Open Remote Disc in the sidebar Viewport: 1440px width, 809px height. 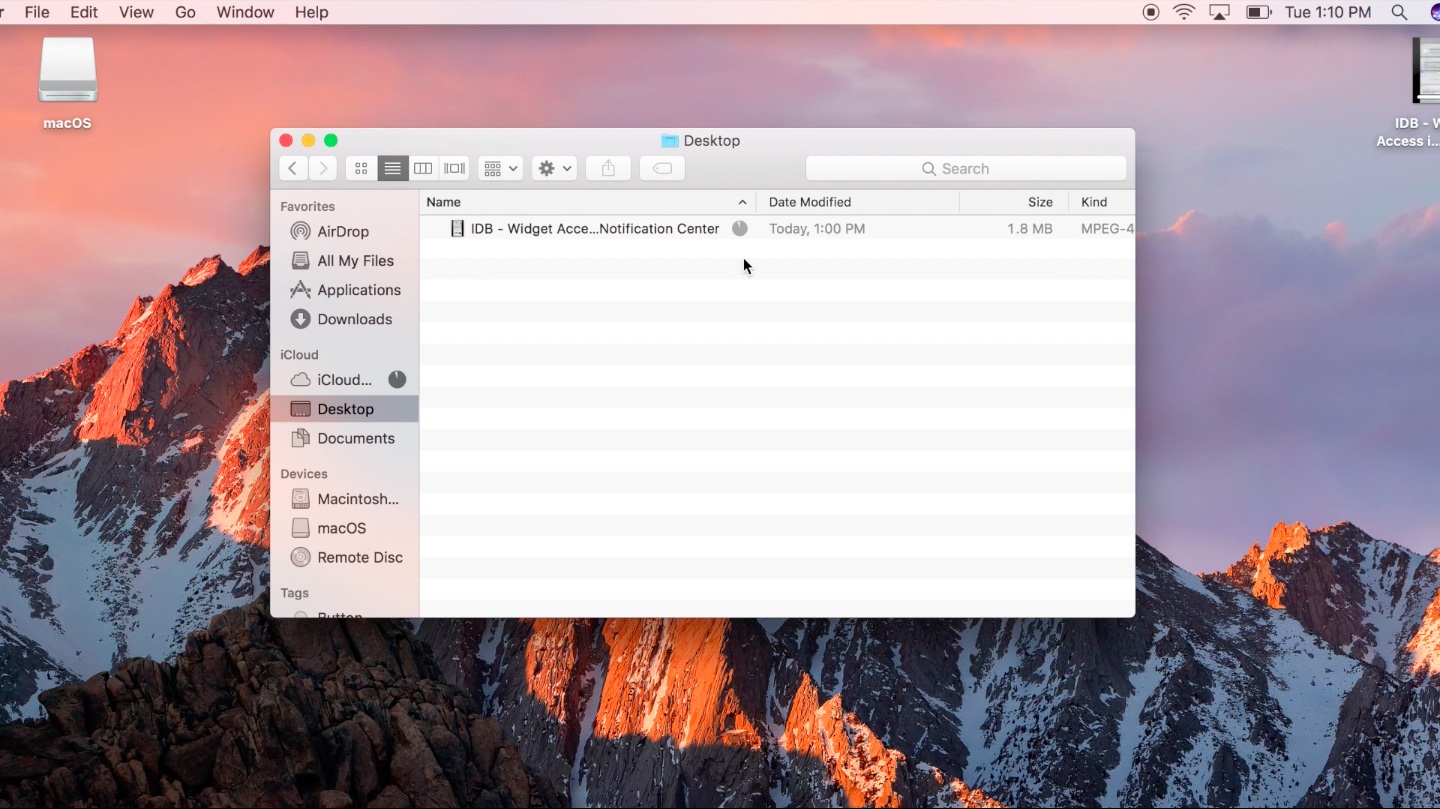(344, 558)
